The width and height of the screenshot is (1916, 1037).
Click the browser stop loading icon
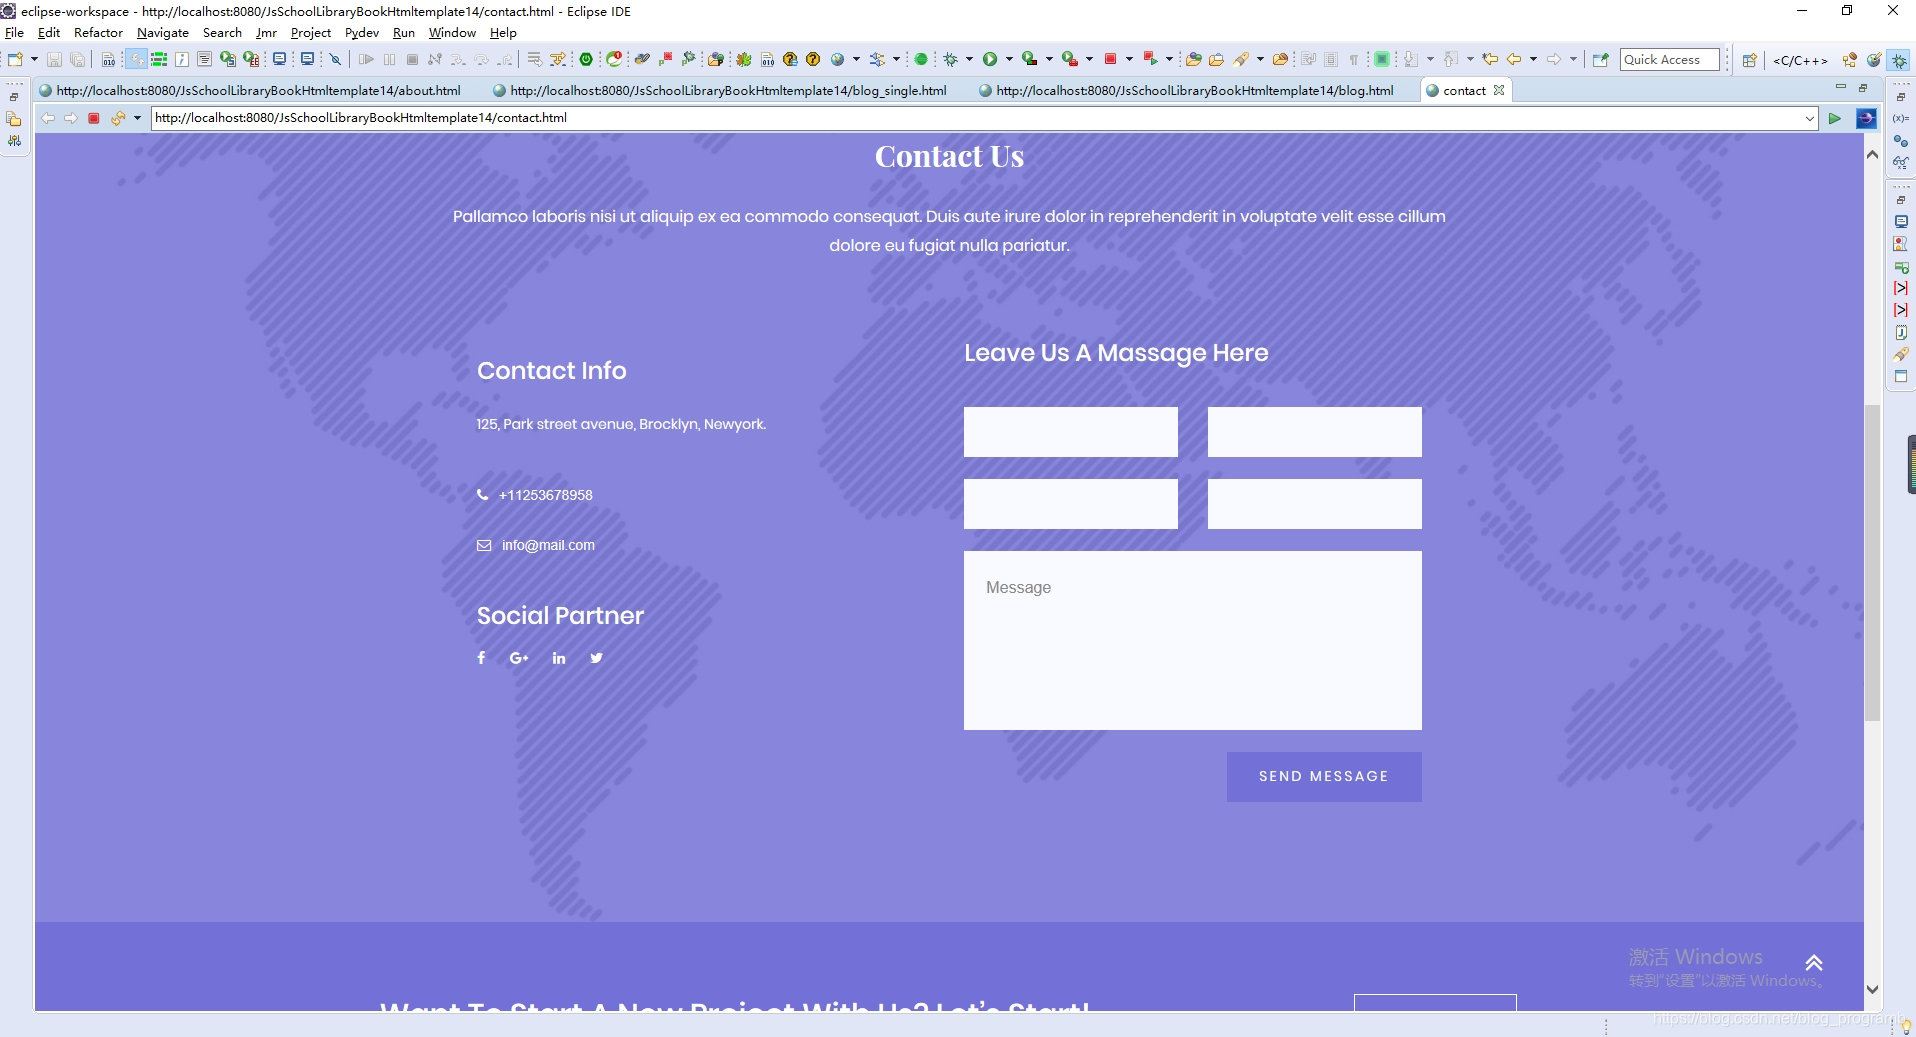[94, 118]
